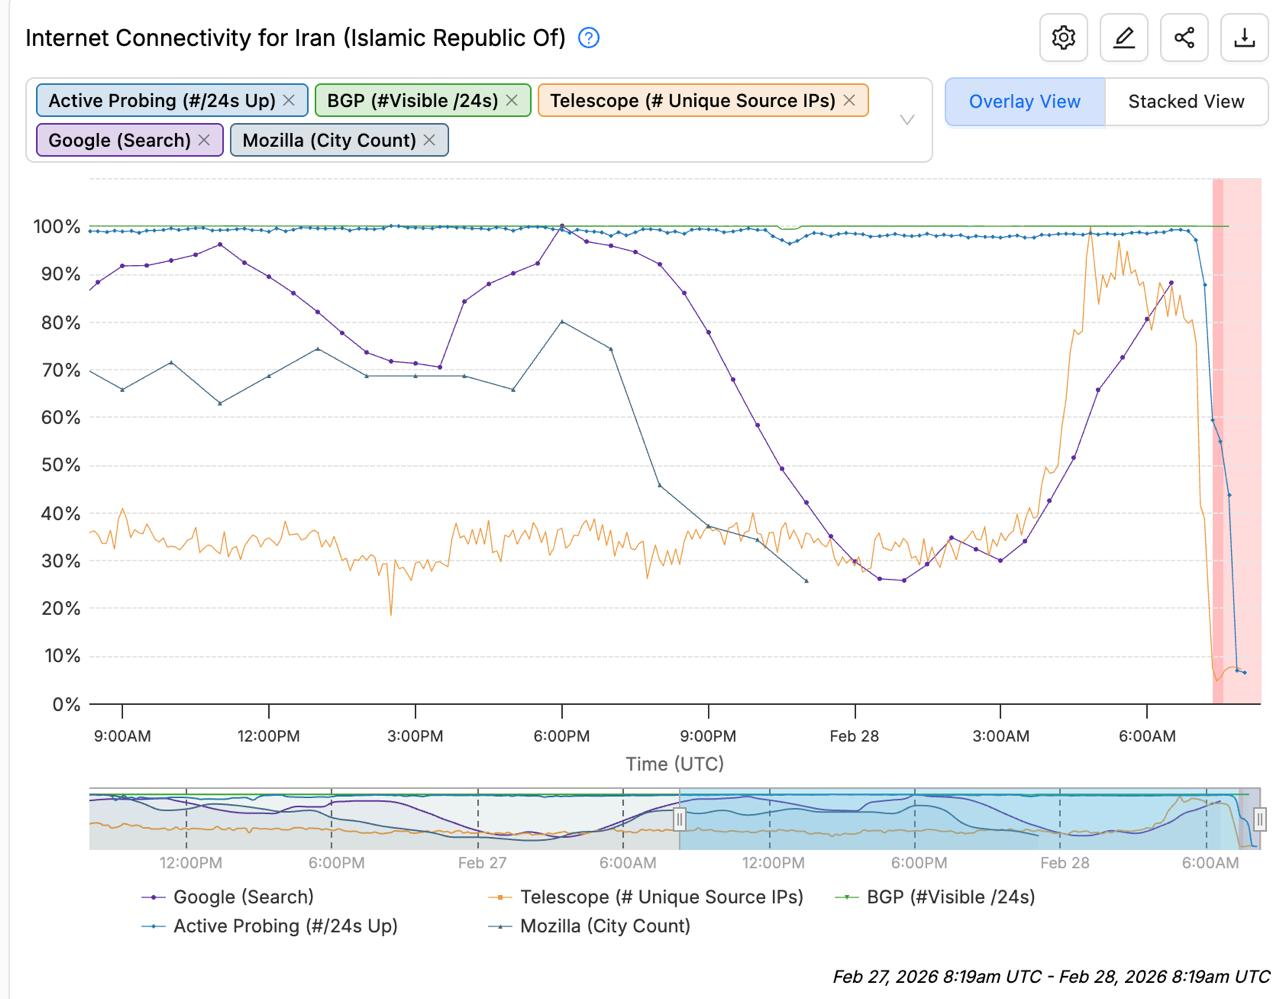Click the pencil edit icon
Screen dimensions: 1280x999
coord(1124,38)
